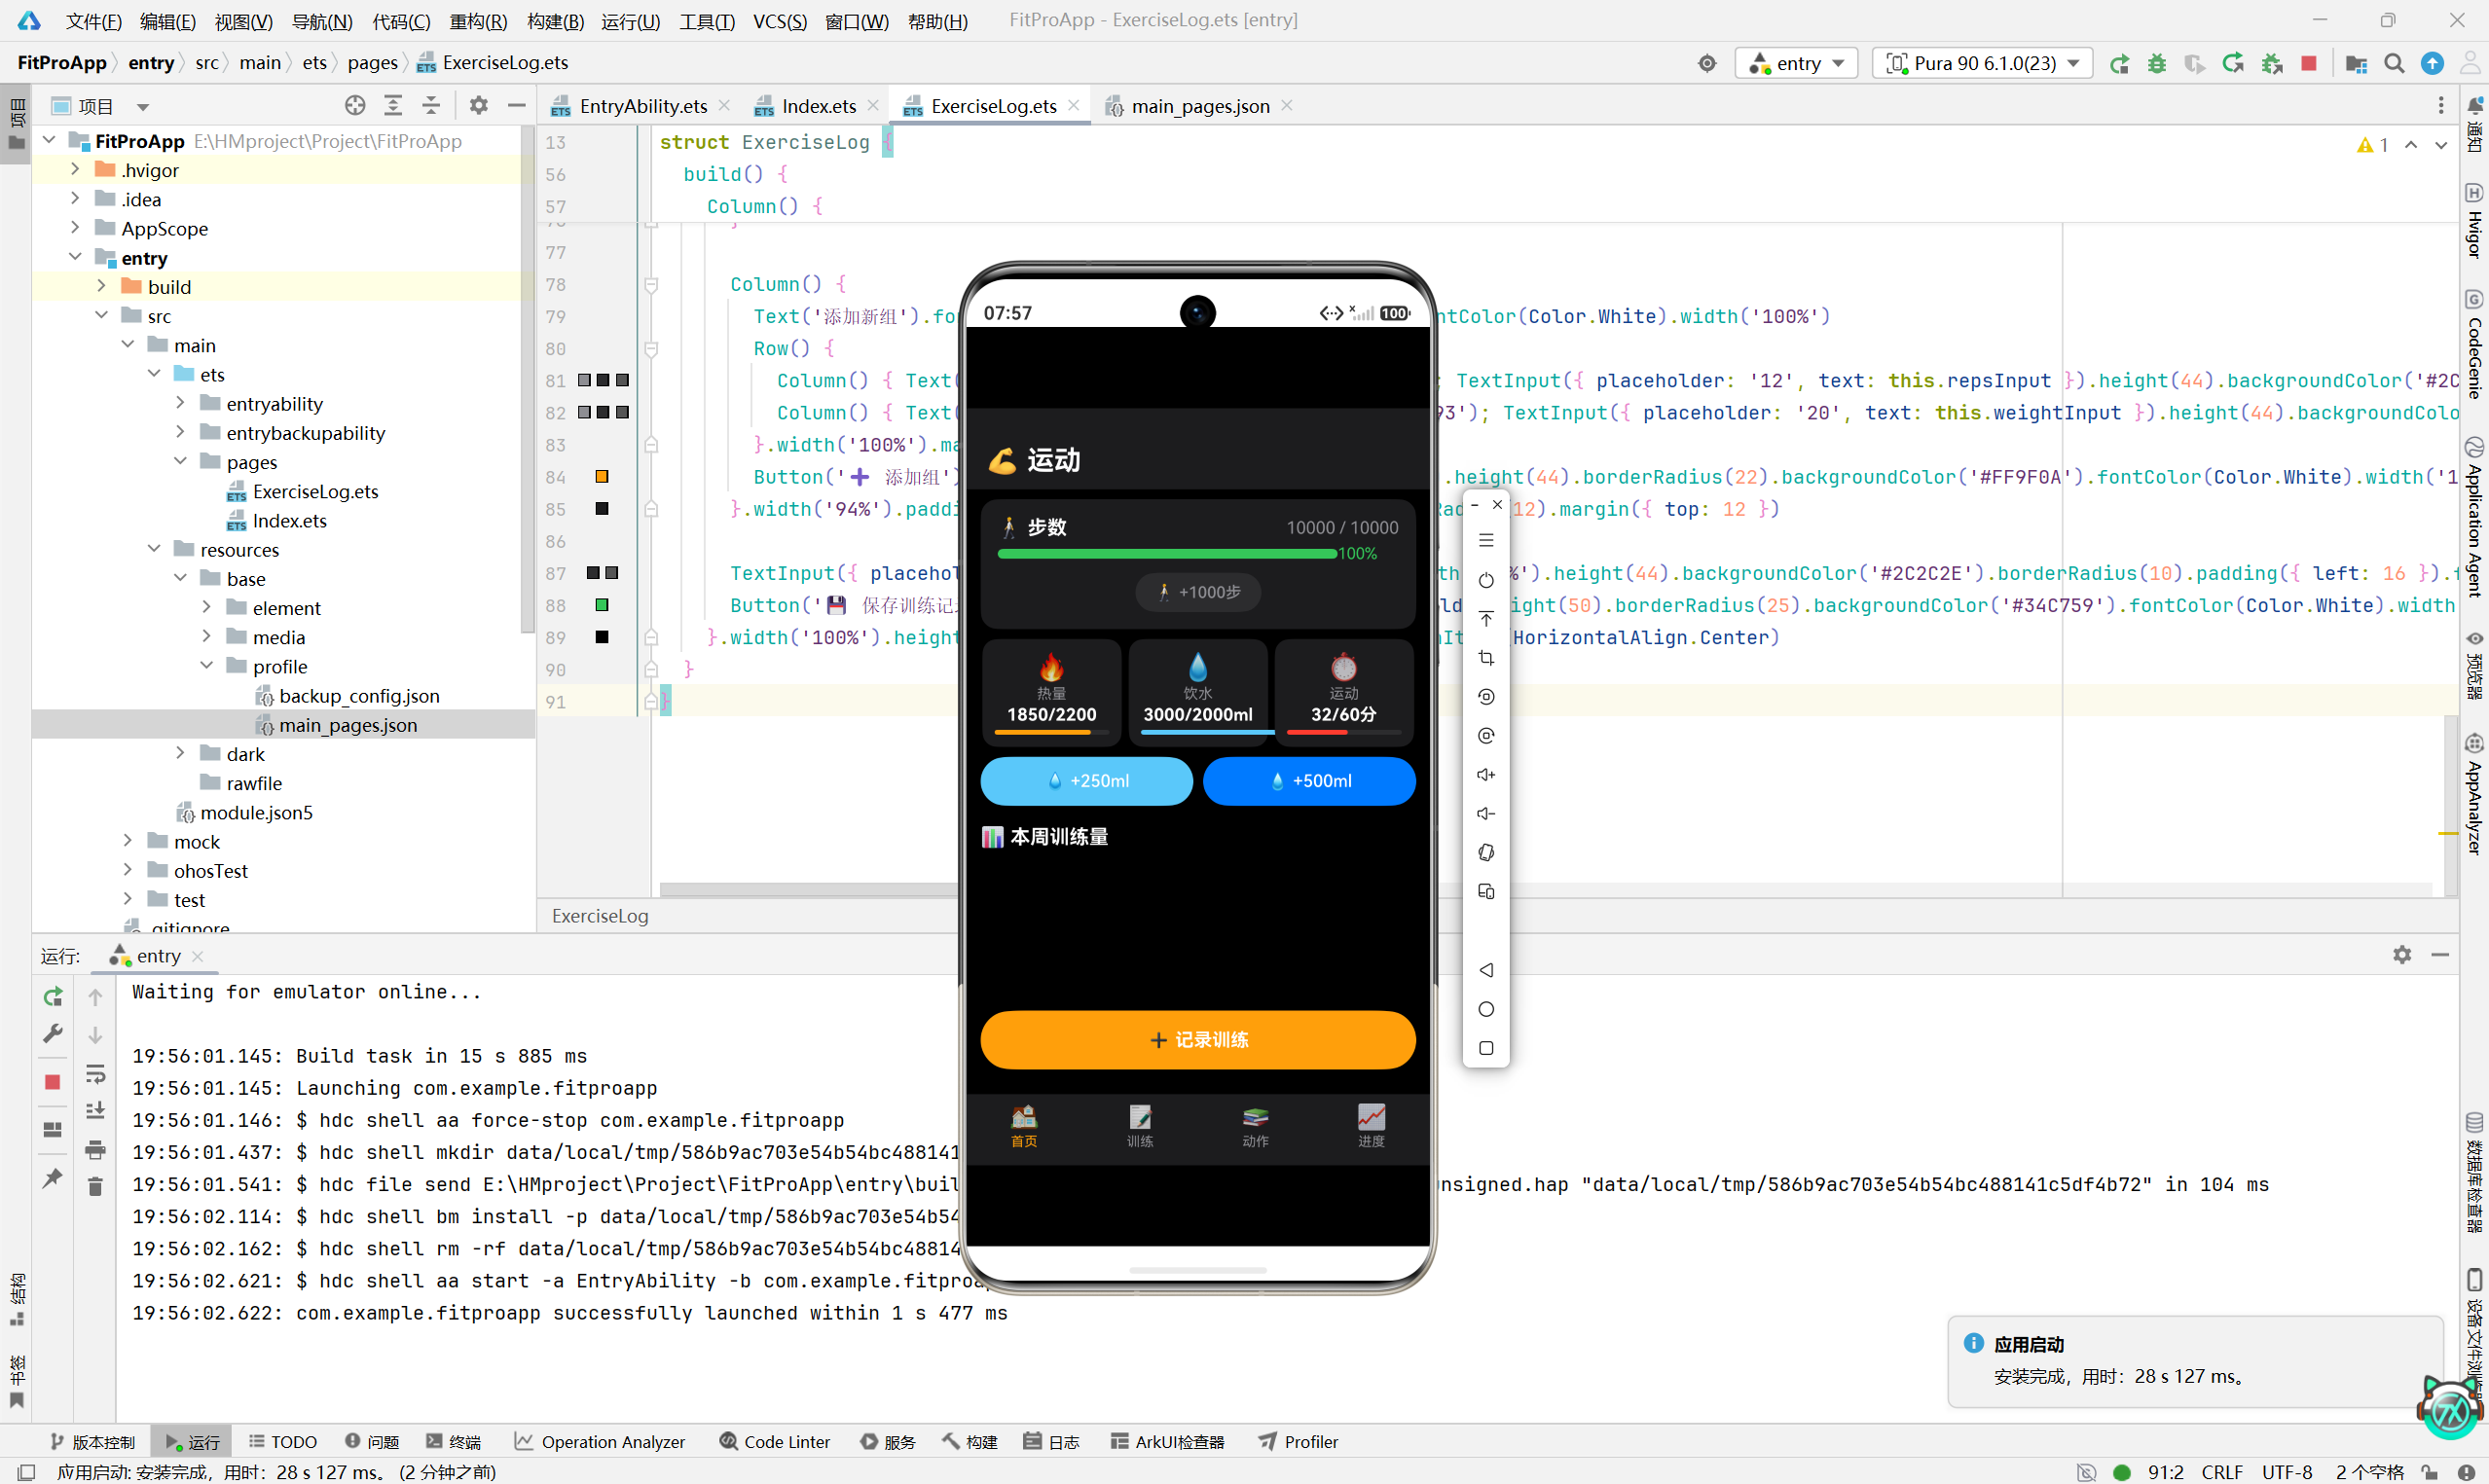Screen dimensions: 2489x1484
Task: Open project panel settings gear
Action: pyautogui.click(x=479, y=105)
